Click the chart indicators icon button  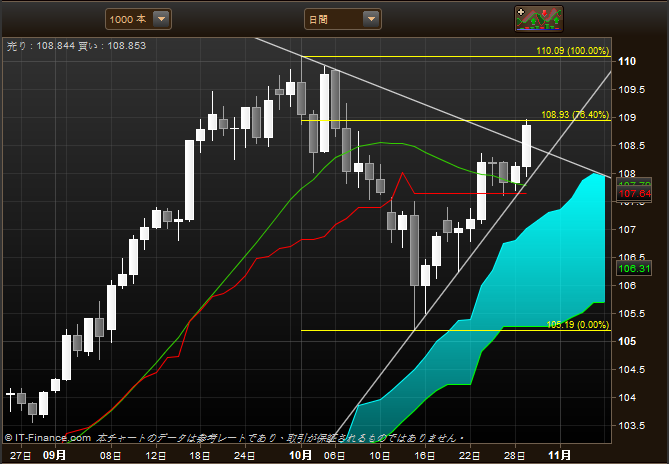coord(539,19)
